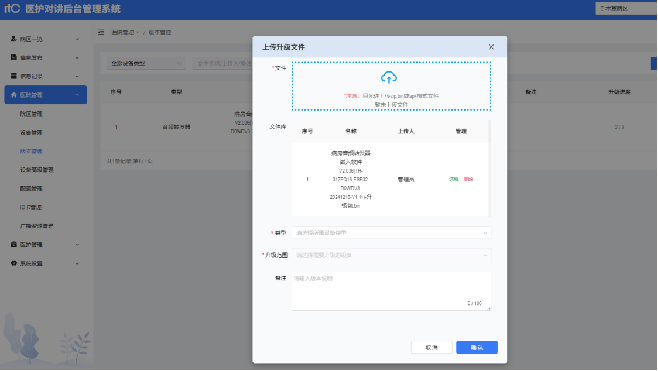Click the person icon of 病区一览 menu
Screen dimensions: 658x371
click(x=13, y=39)
